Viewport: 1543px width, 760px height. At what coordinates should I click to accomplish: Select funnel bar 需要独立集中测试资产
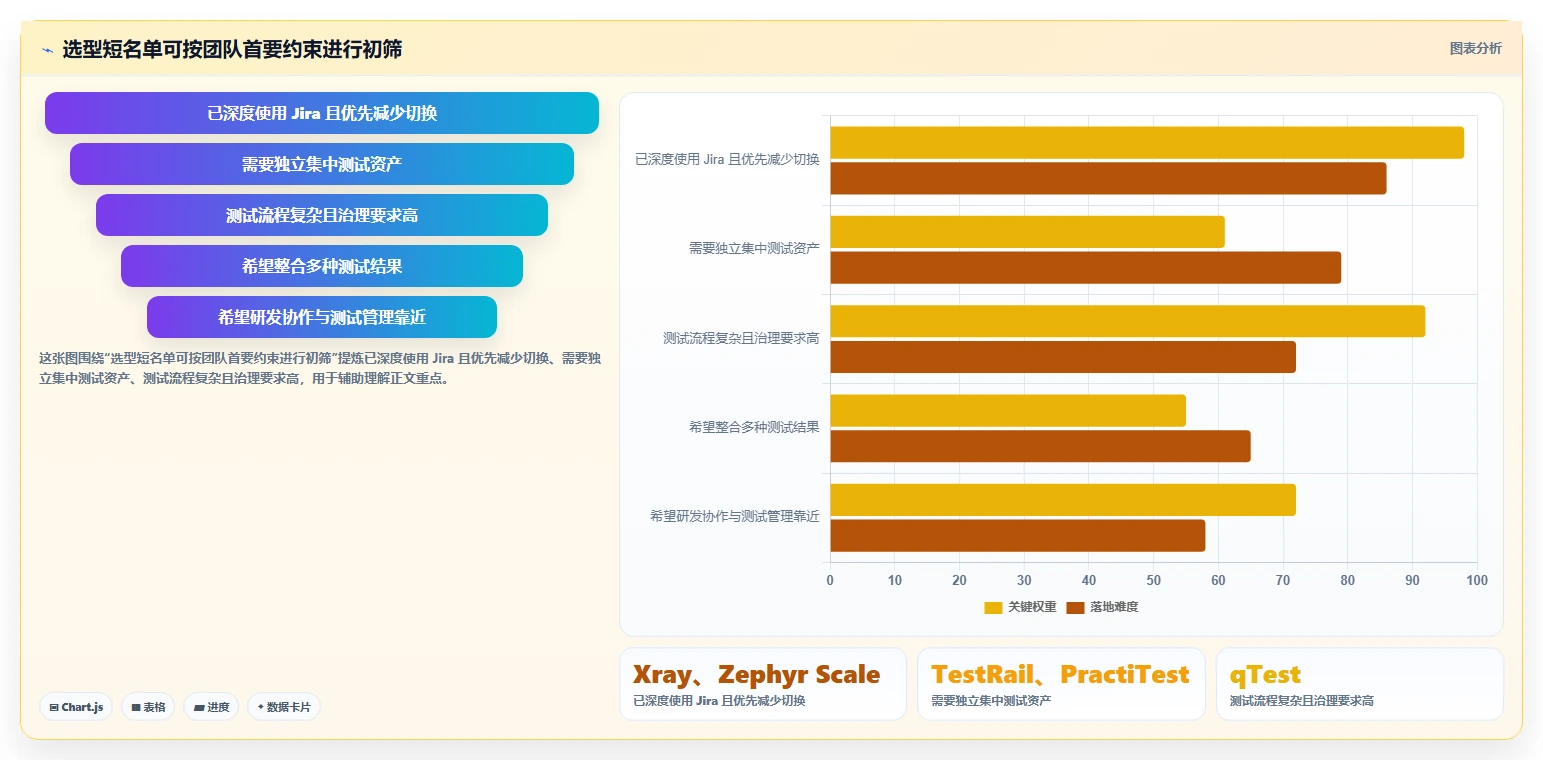(x=322, y=164)
